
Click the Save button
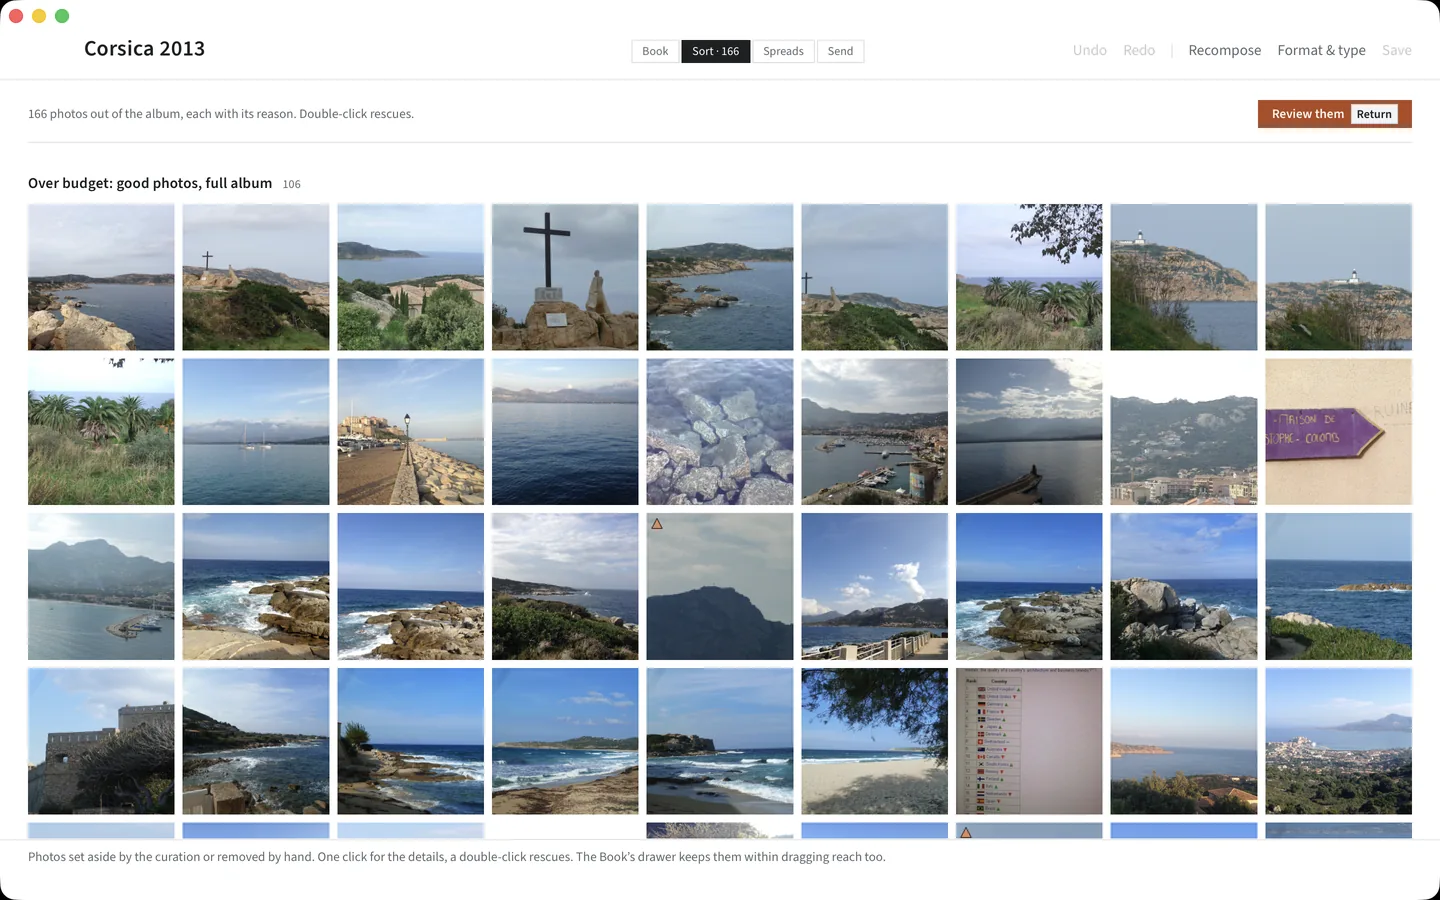tap(1397, 50)
